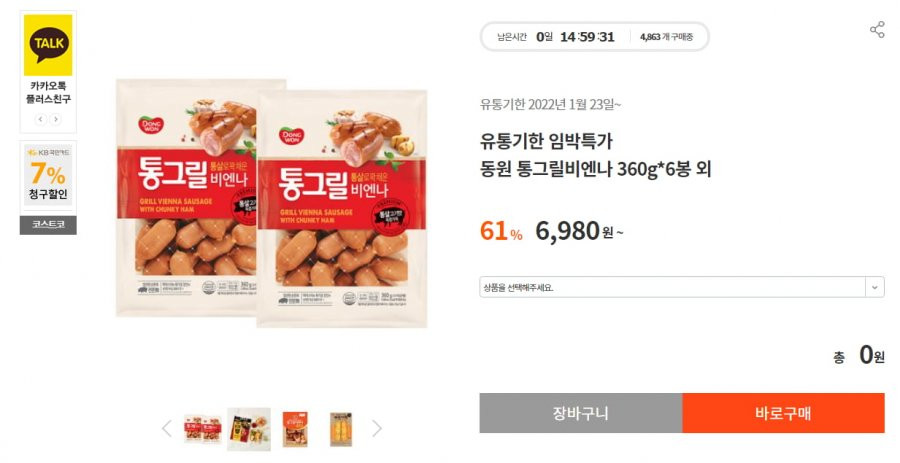Click the product title 동원 통그릴비엔나

[x=595, y=169]
